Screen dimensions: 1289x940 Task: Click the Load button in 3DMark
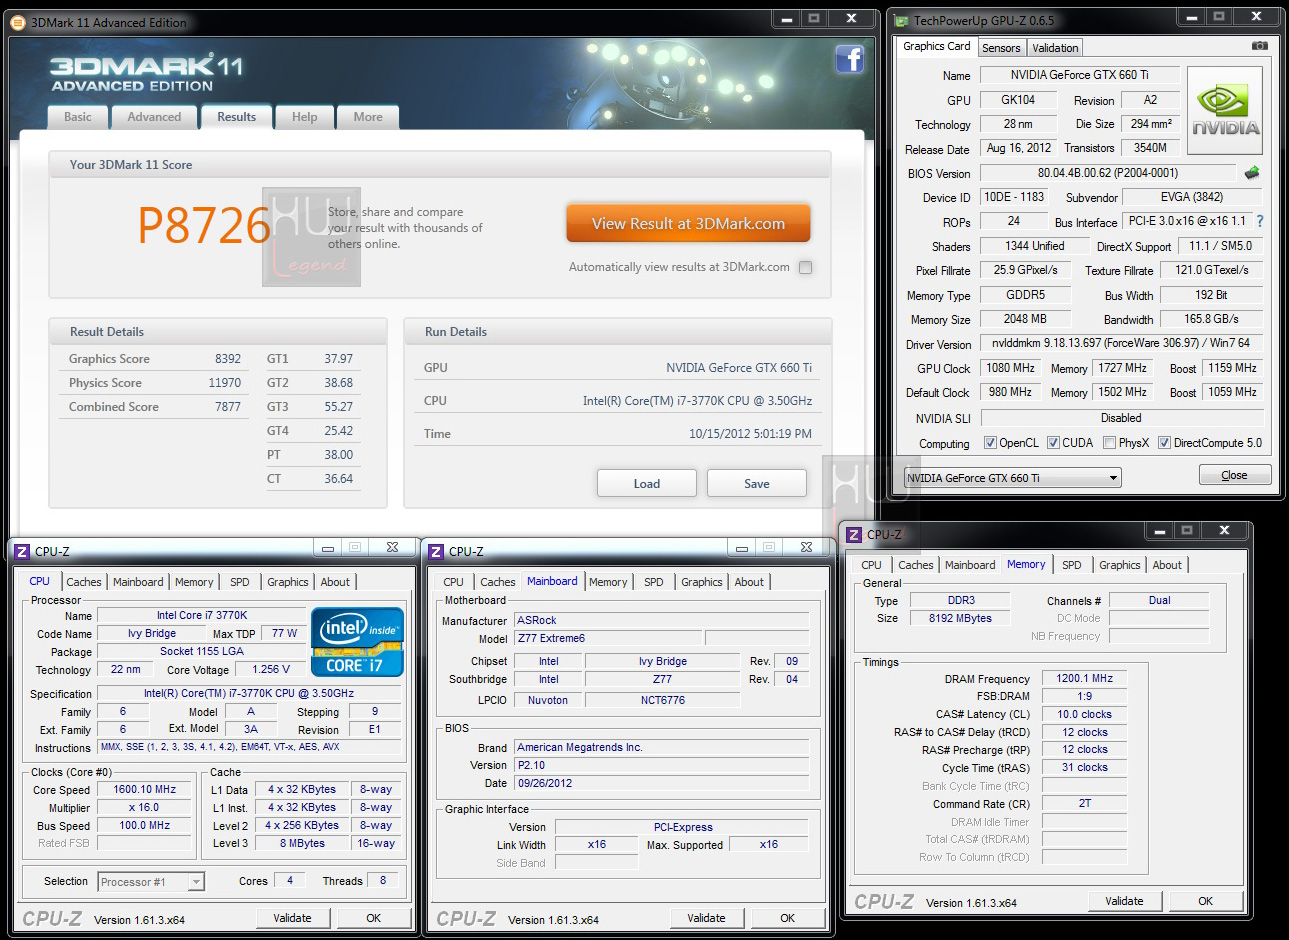[x=647, y=484]
